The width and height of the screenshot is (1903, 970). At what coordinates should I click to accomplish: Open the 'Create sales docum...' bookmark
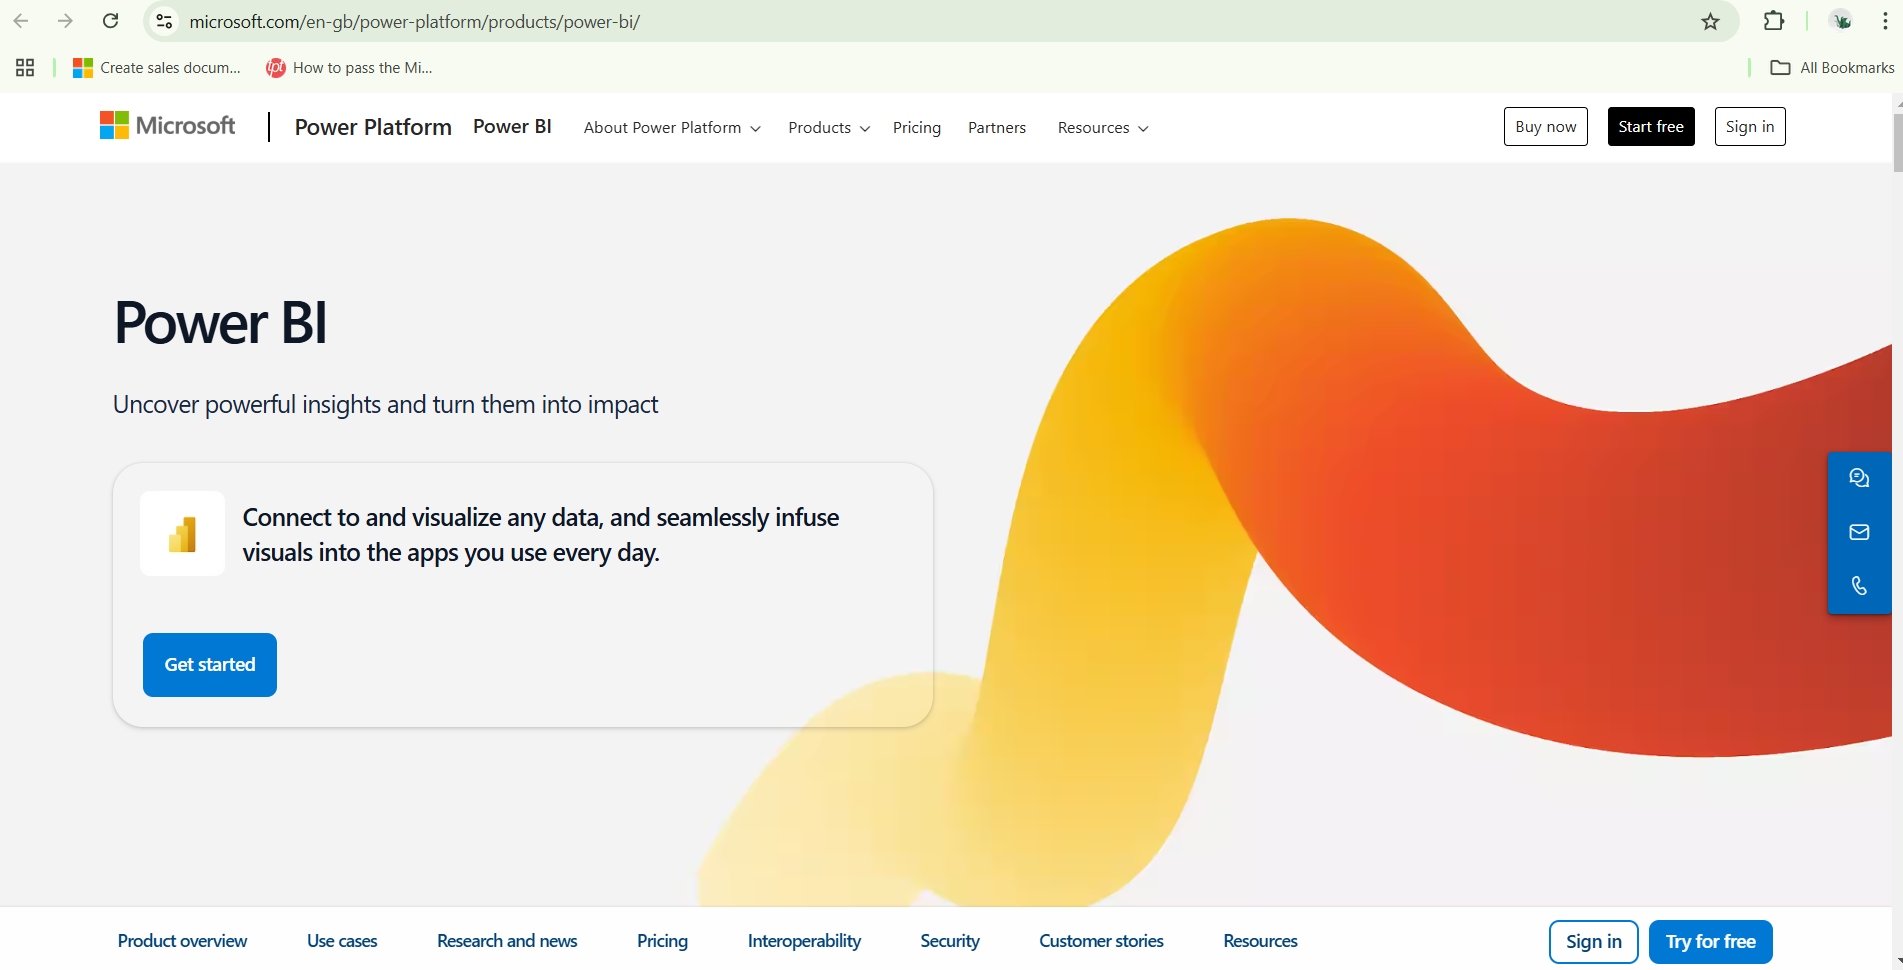coord(157,68)
